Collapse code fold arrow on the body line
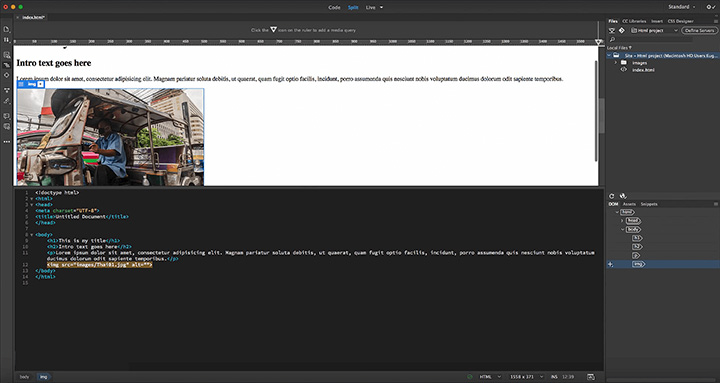Viewport: 720px width, 383px height. (x=31, y=235)
